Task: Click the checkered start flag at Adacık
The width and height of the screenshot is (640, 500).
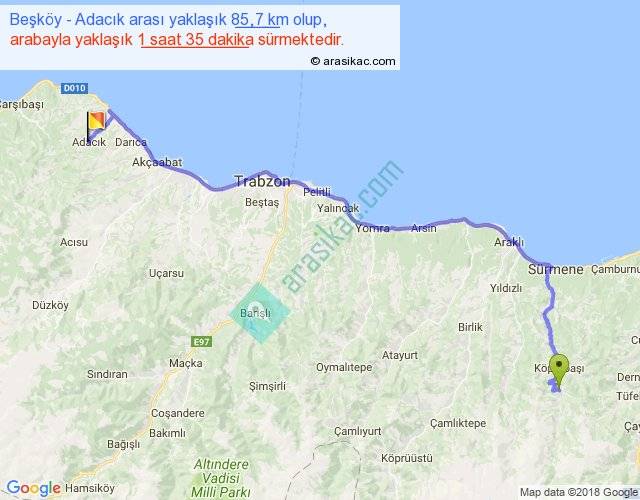Action: point(95,123)
